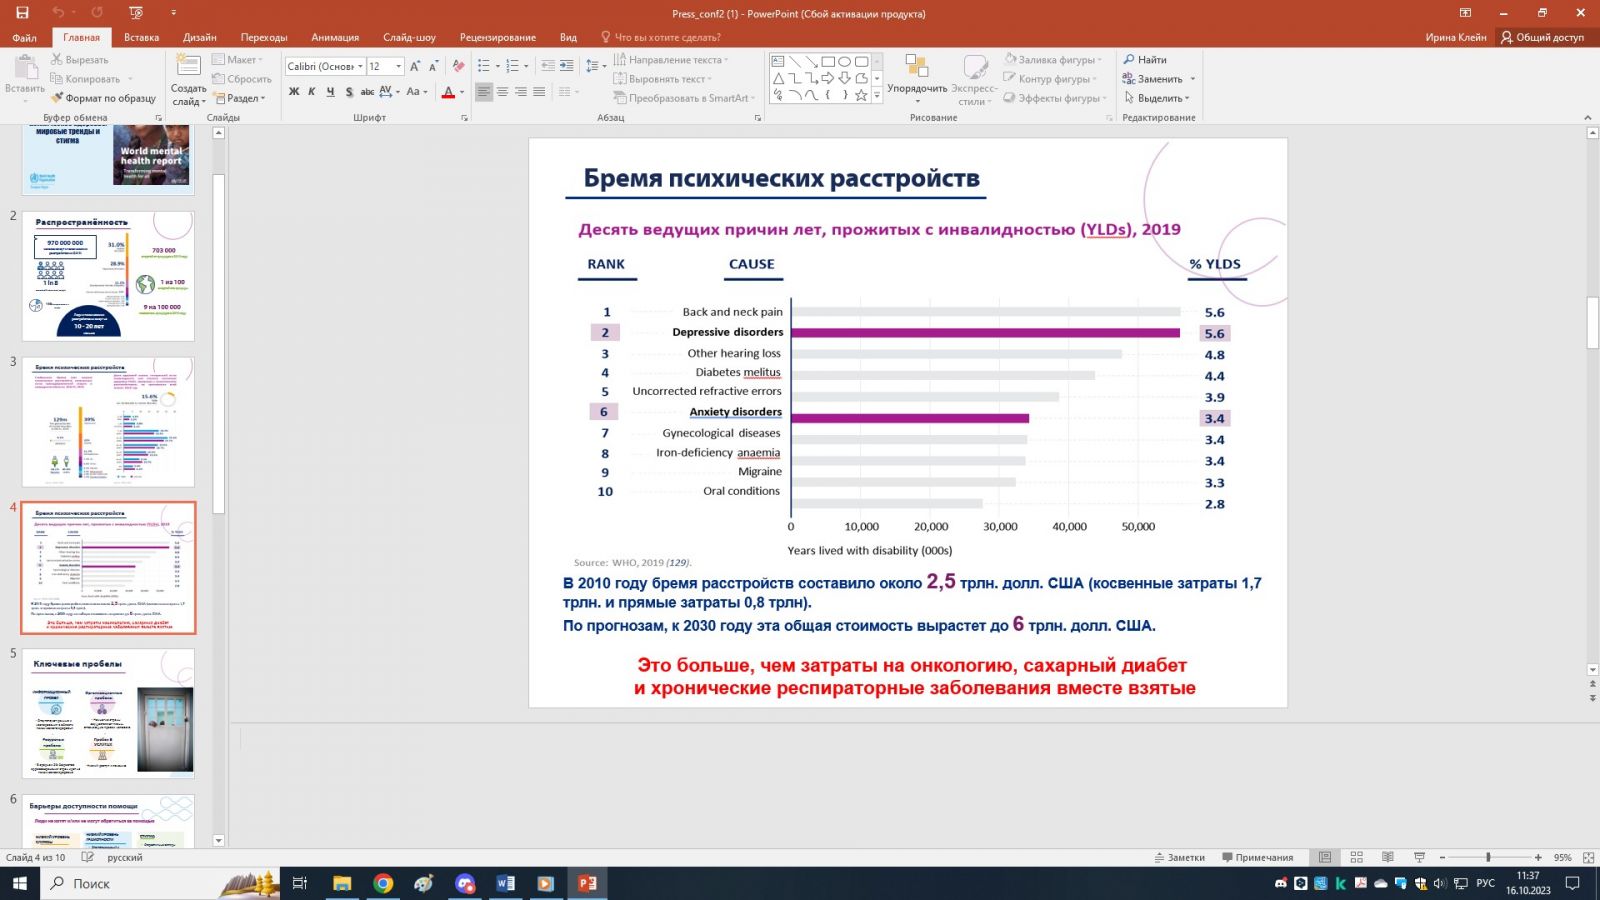
Task: Adjust the zoom slider in the status bar
Action: tap(1488, 857)
